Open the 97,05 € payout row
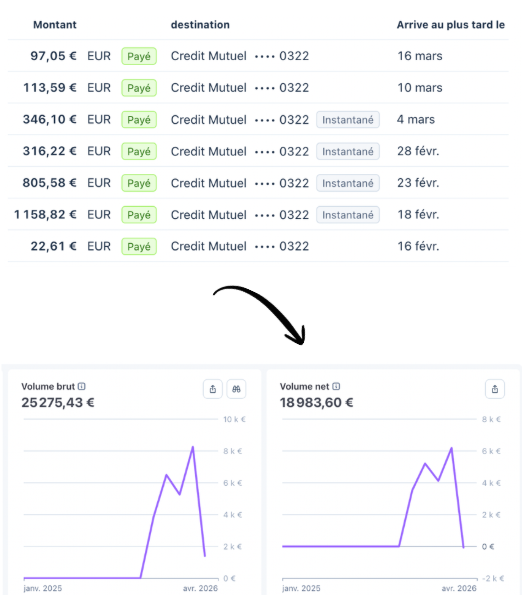The width and height of the screenshot is (522, 595). pyautogui.click(x=258, y=56)
